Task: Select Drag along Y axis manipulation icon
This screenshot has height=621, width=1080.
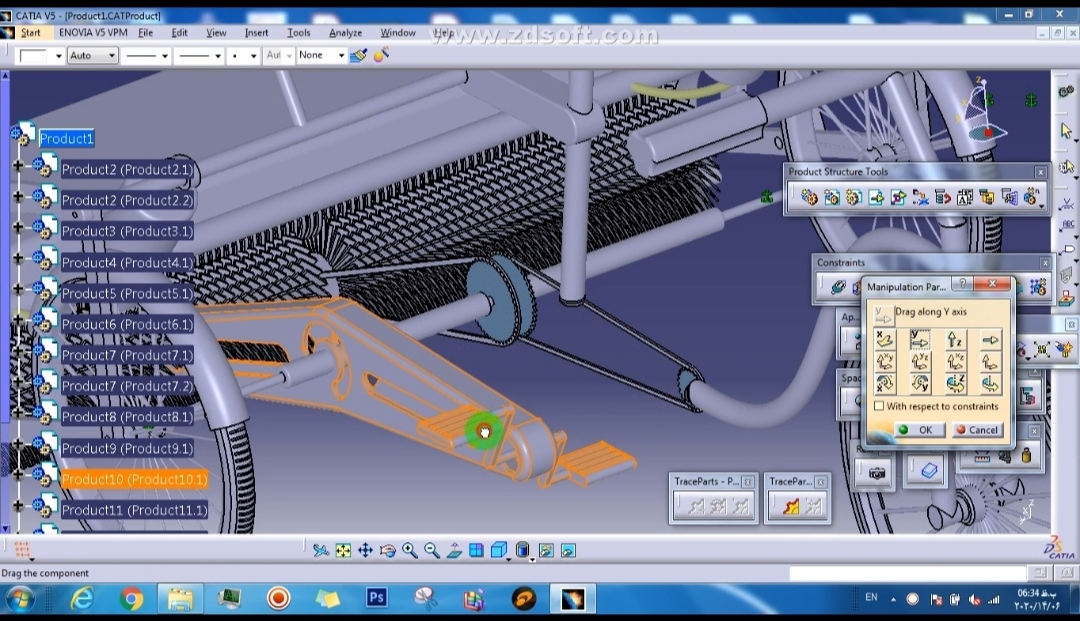Action: 920,339
